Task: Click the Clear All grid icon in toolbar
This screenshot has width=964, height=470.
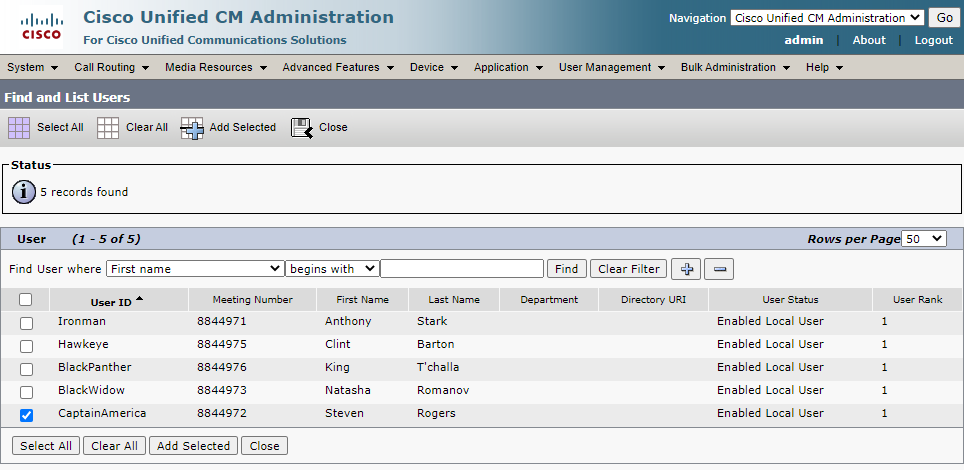Action: coord(108,127)
